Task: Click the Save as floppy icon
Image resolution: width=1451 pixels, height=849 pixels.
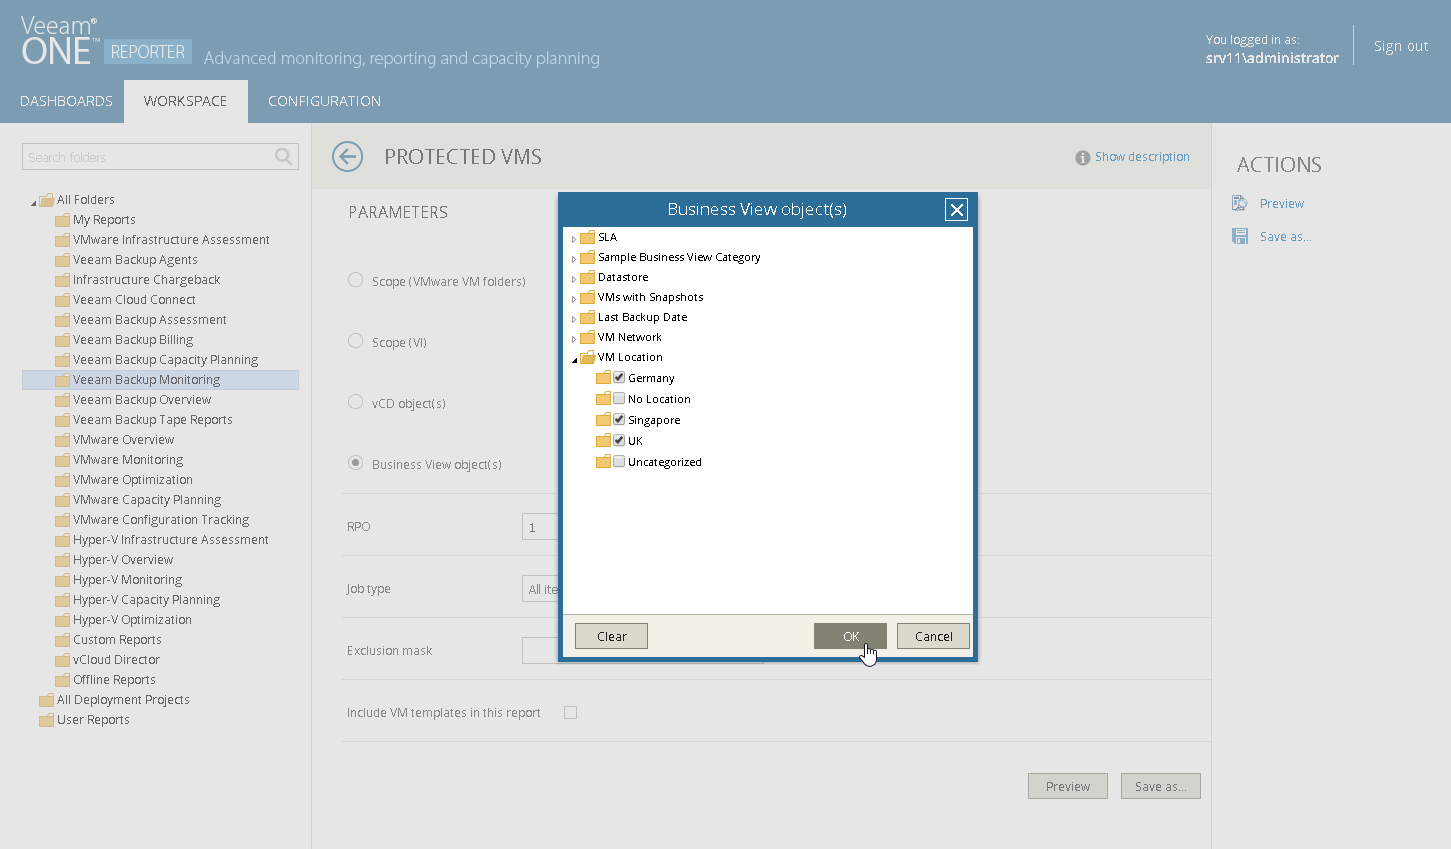Action: pos(1240,236)
